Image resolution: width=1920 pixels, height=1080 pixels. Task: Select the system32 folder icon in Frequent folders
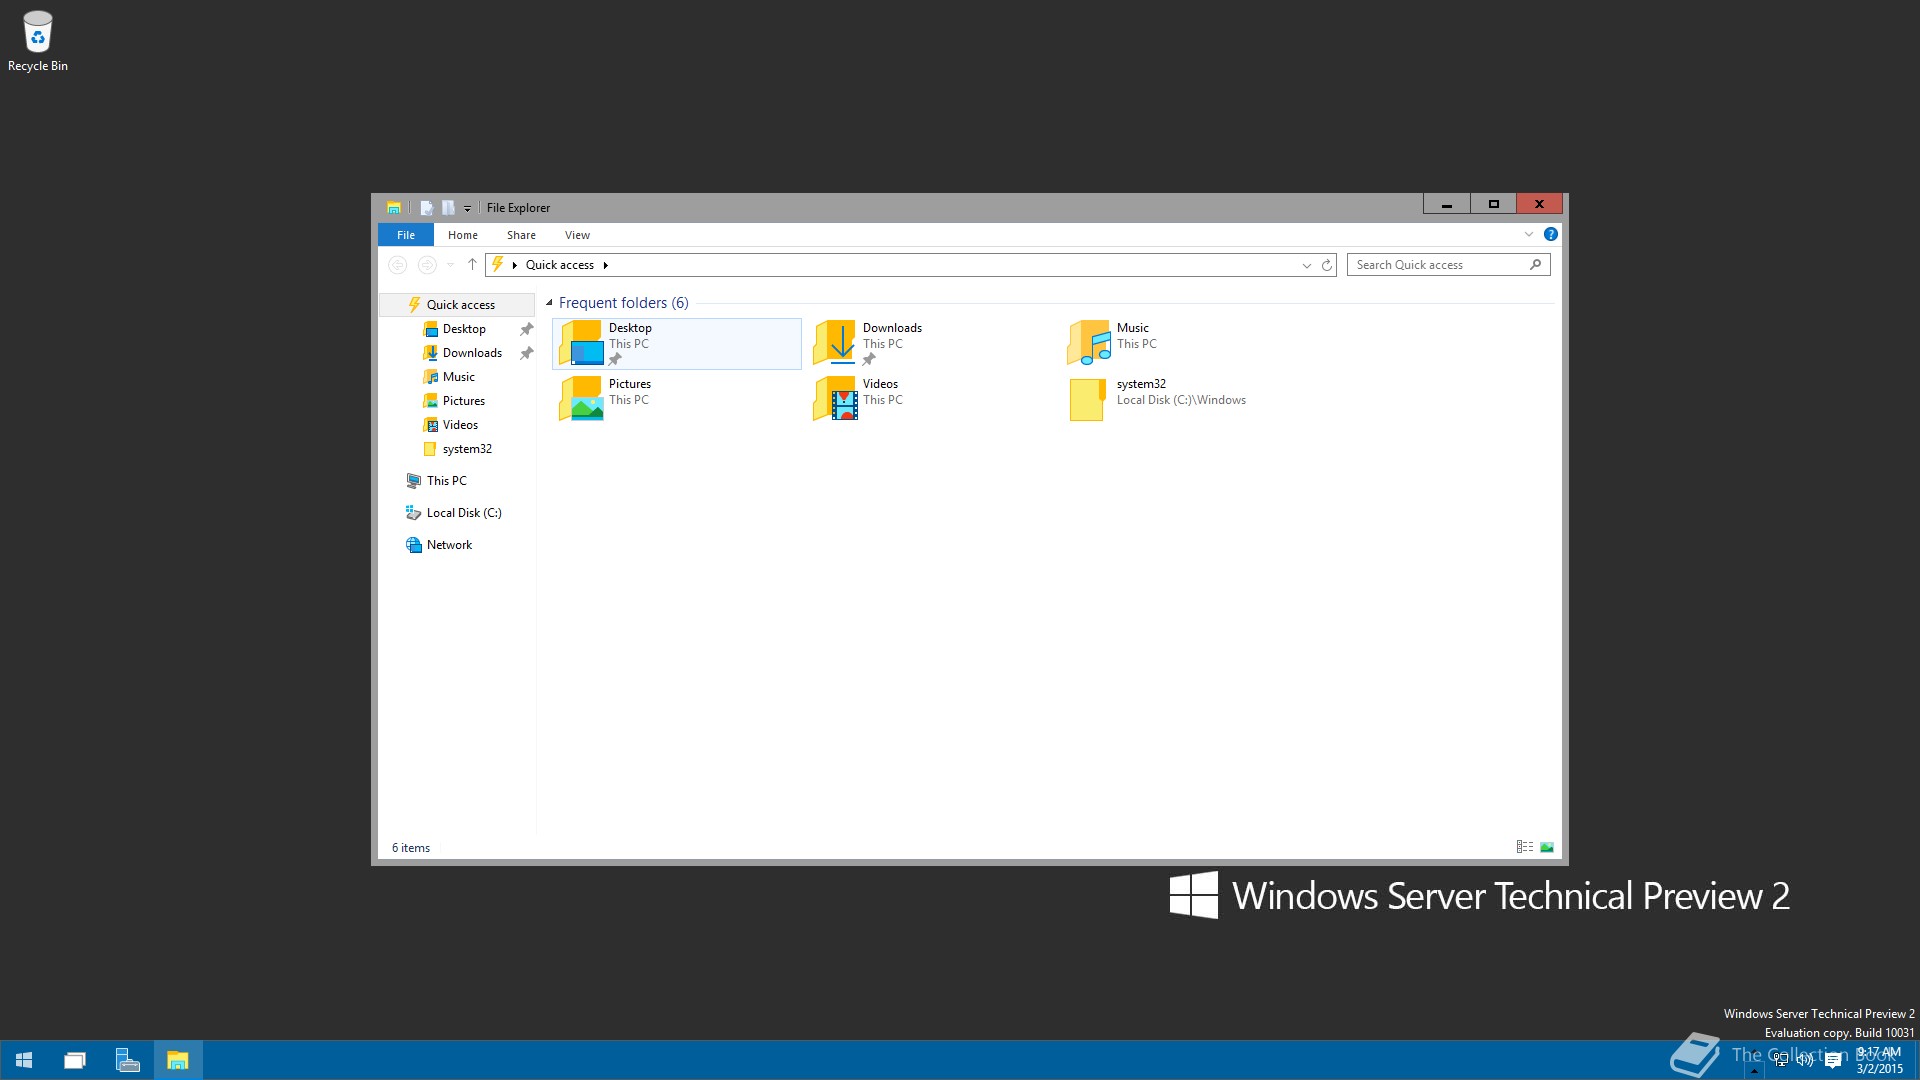[1089, 399]
